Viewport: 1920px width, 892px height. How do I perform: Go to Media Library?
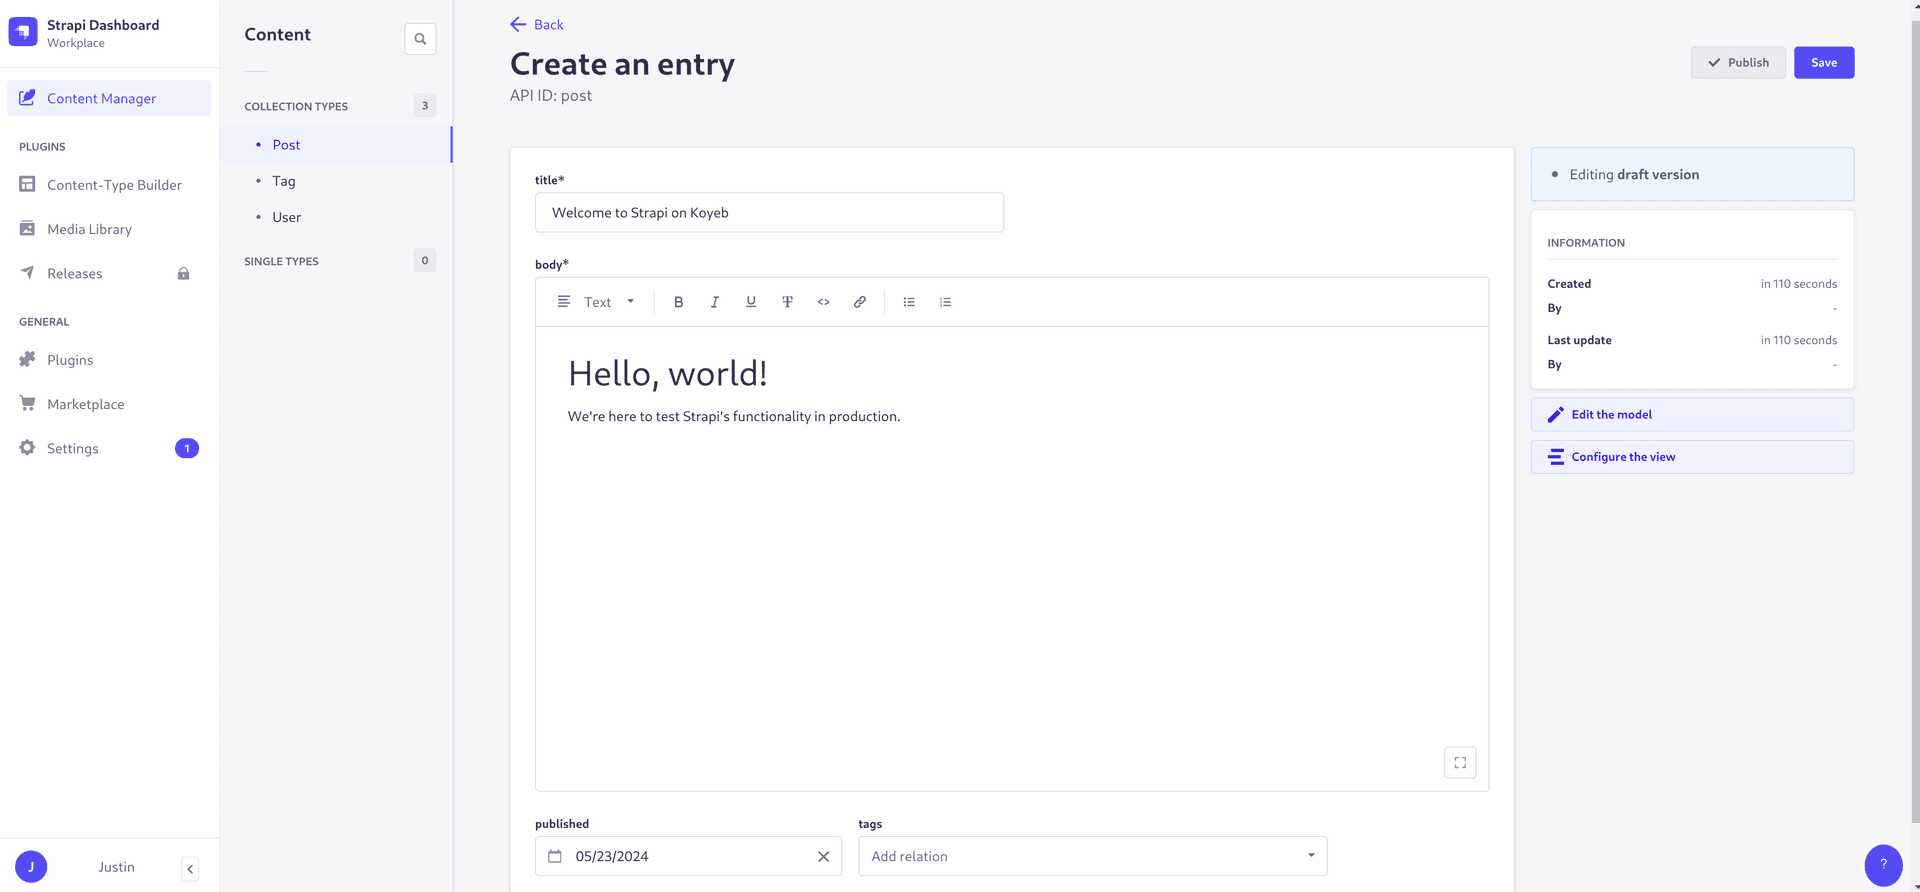click(x=89, y=229)
